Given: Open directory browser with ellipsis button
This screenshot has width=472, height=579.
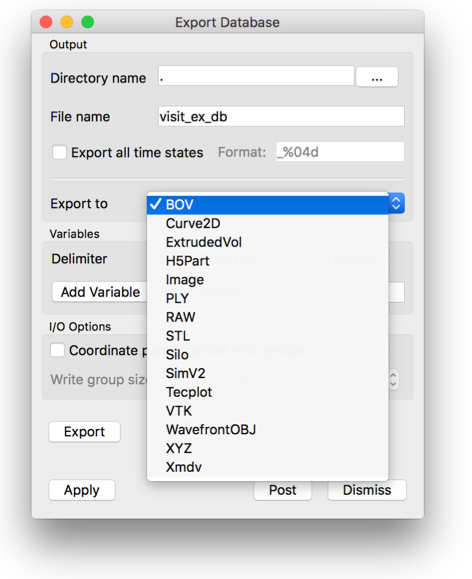Looking at the screenshot, I should (377, 77).
